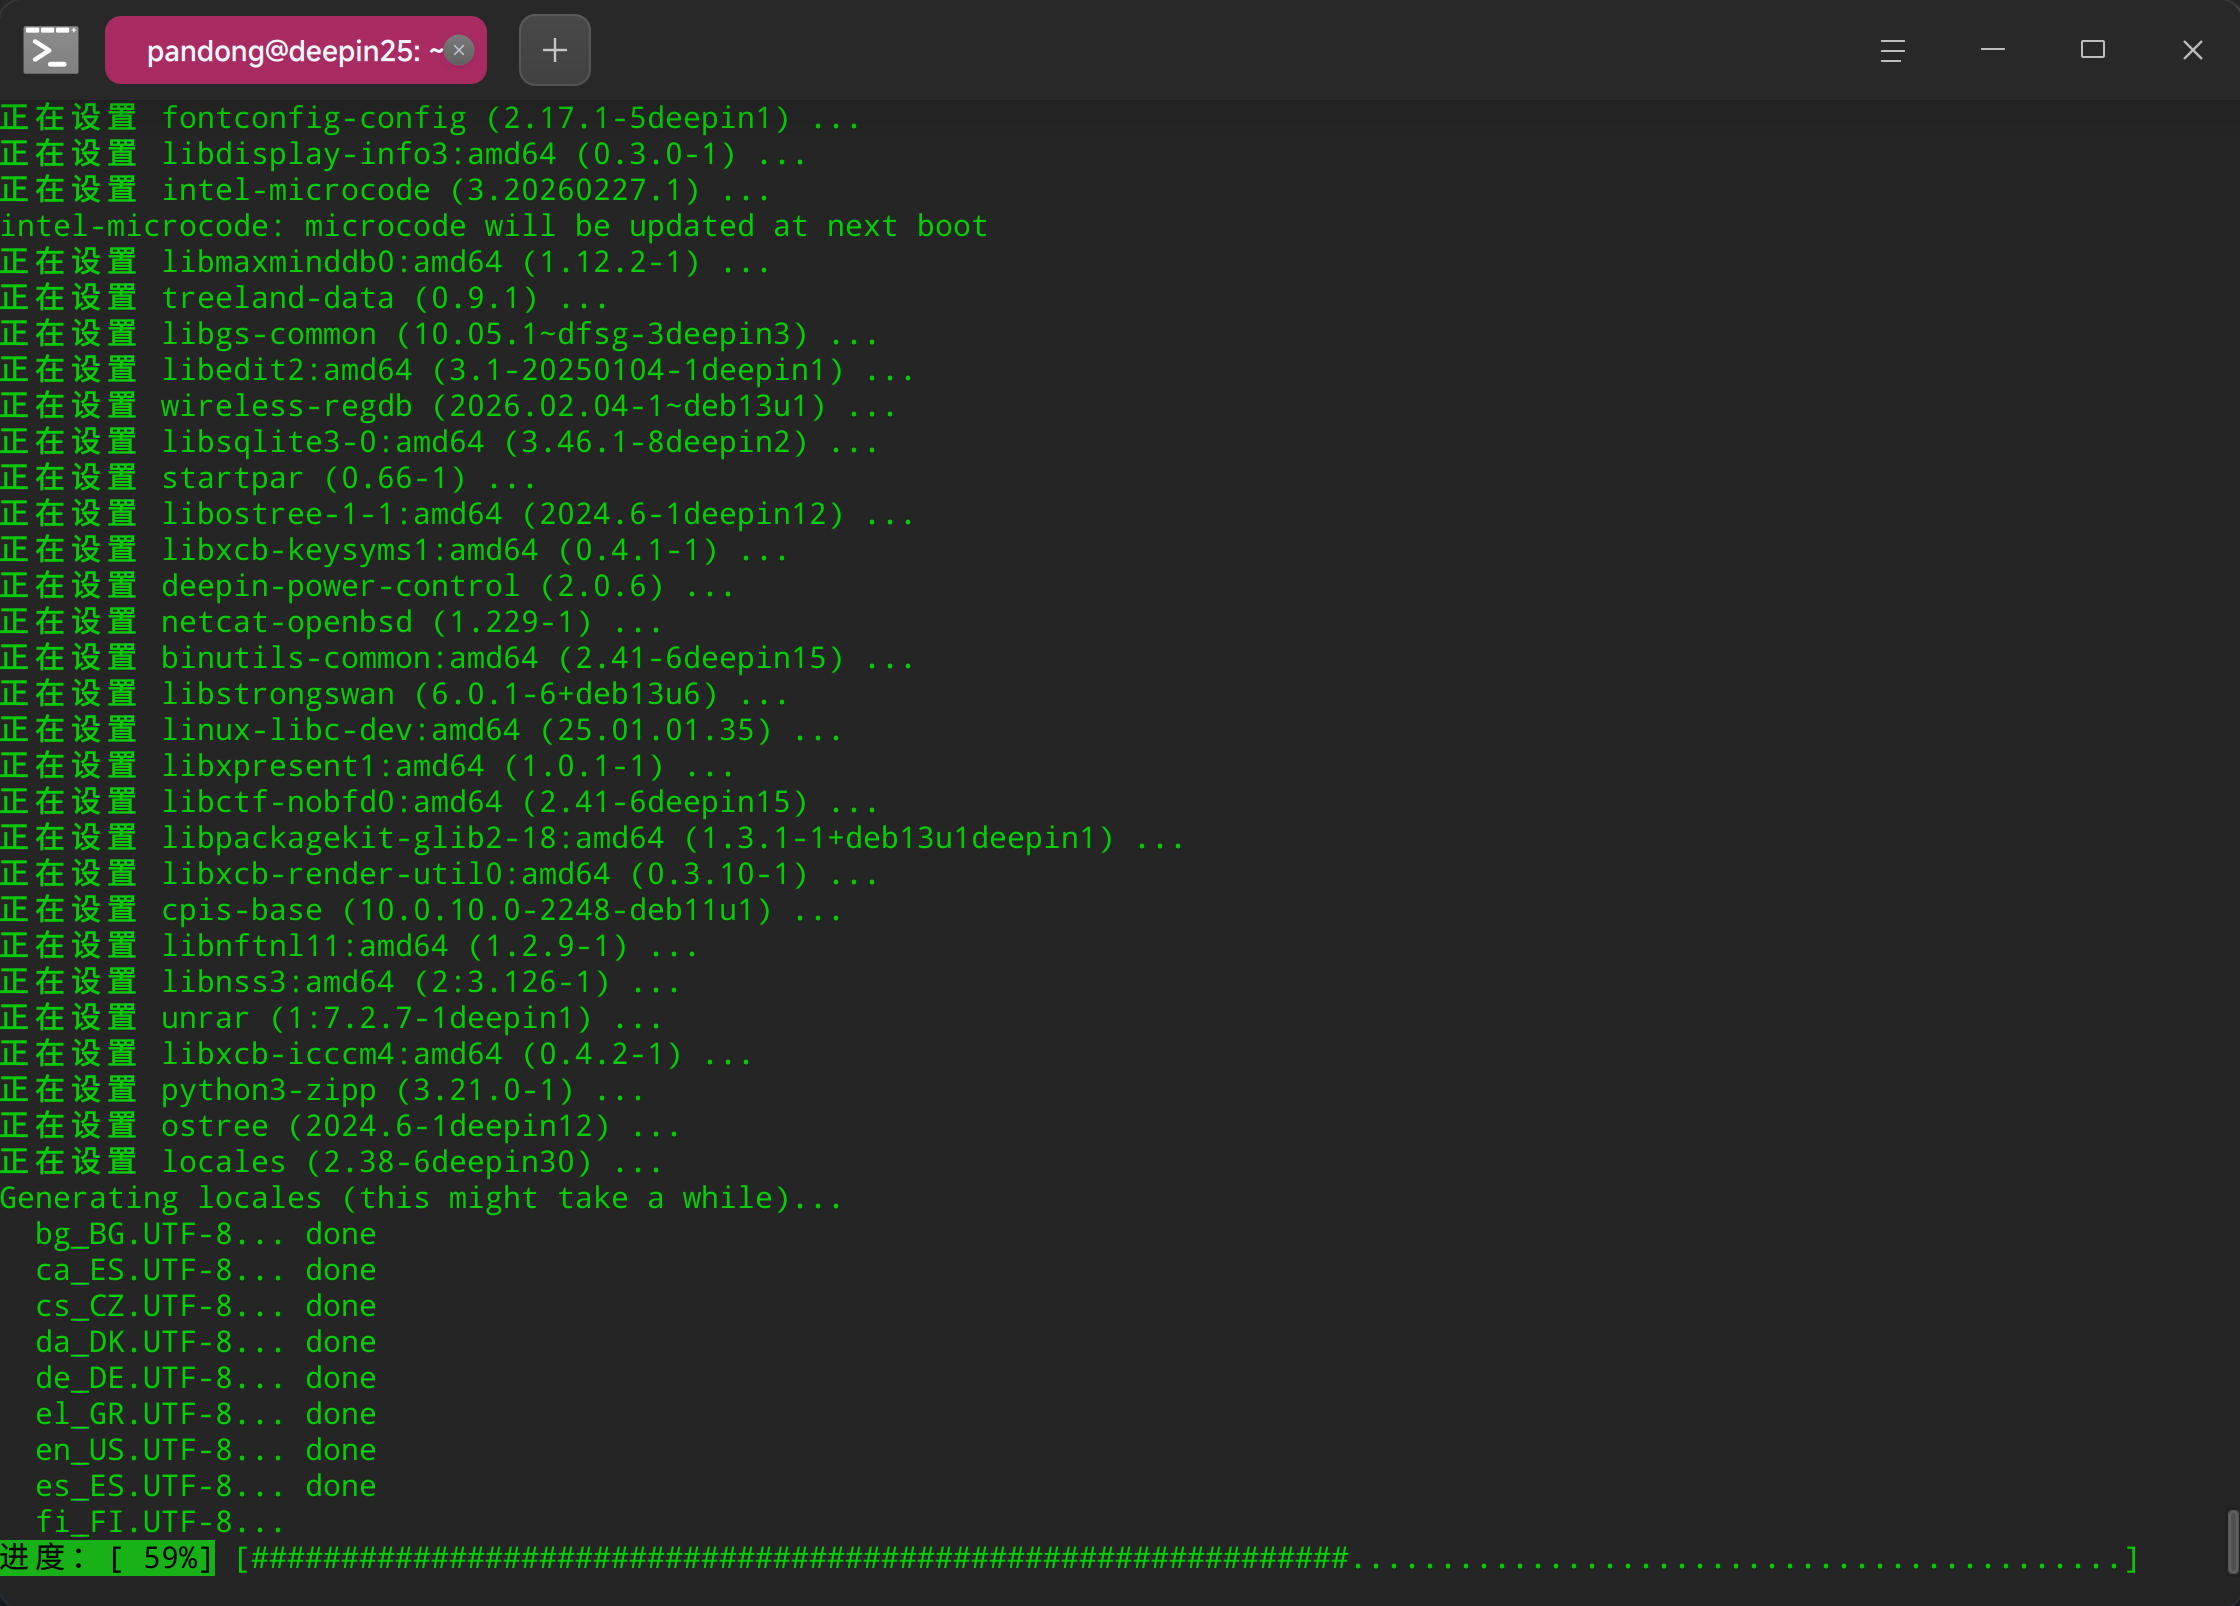
Task: Close the pandong@deepin25 tab
Action: click(x=459, y=50)
